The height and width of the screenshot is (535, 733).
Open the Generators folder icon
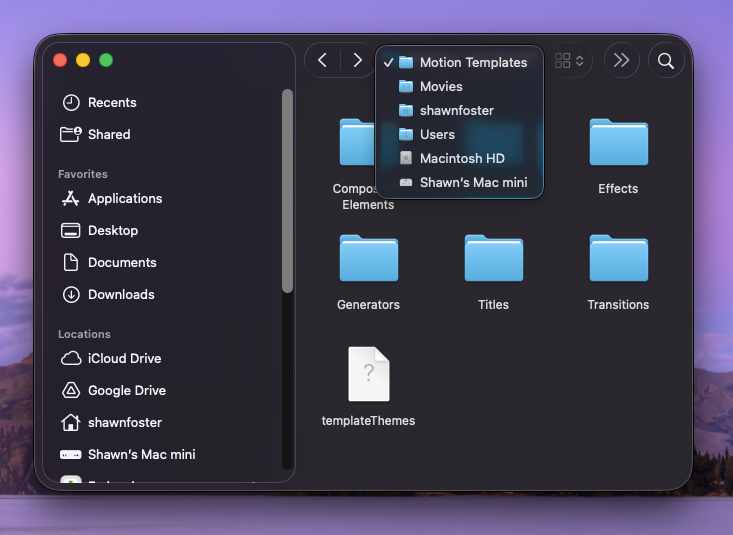tap(368, 260)
